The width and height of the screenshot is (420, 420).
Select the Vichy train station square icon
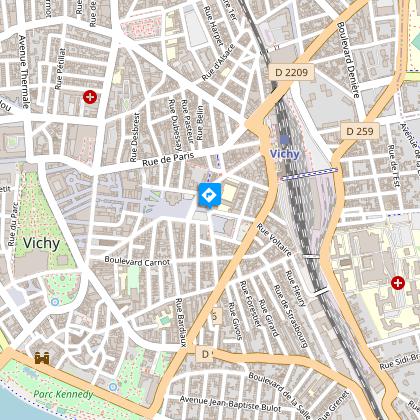[284, 140]
